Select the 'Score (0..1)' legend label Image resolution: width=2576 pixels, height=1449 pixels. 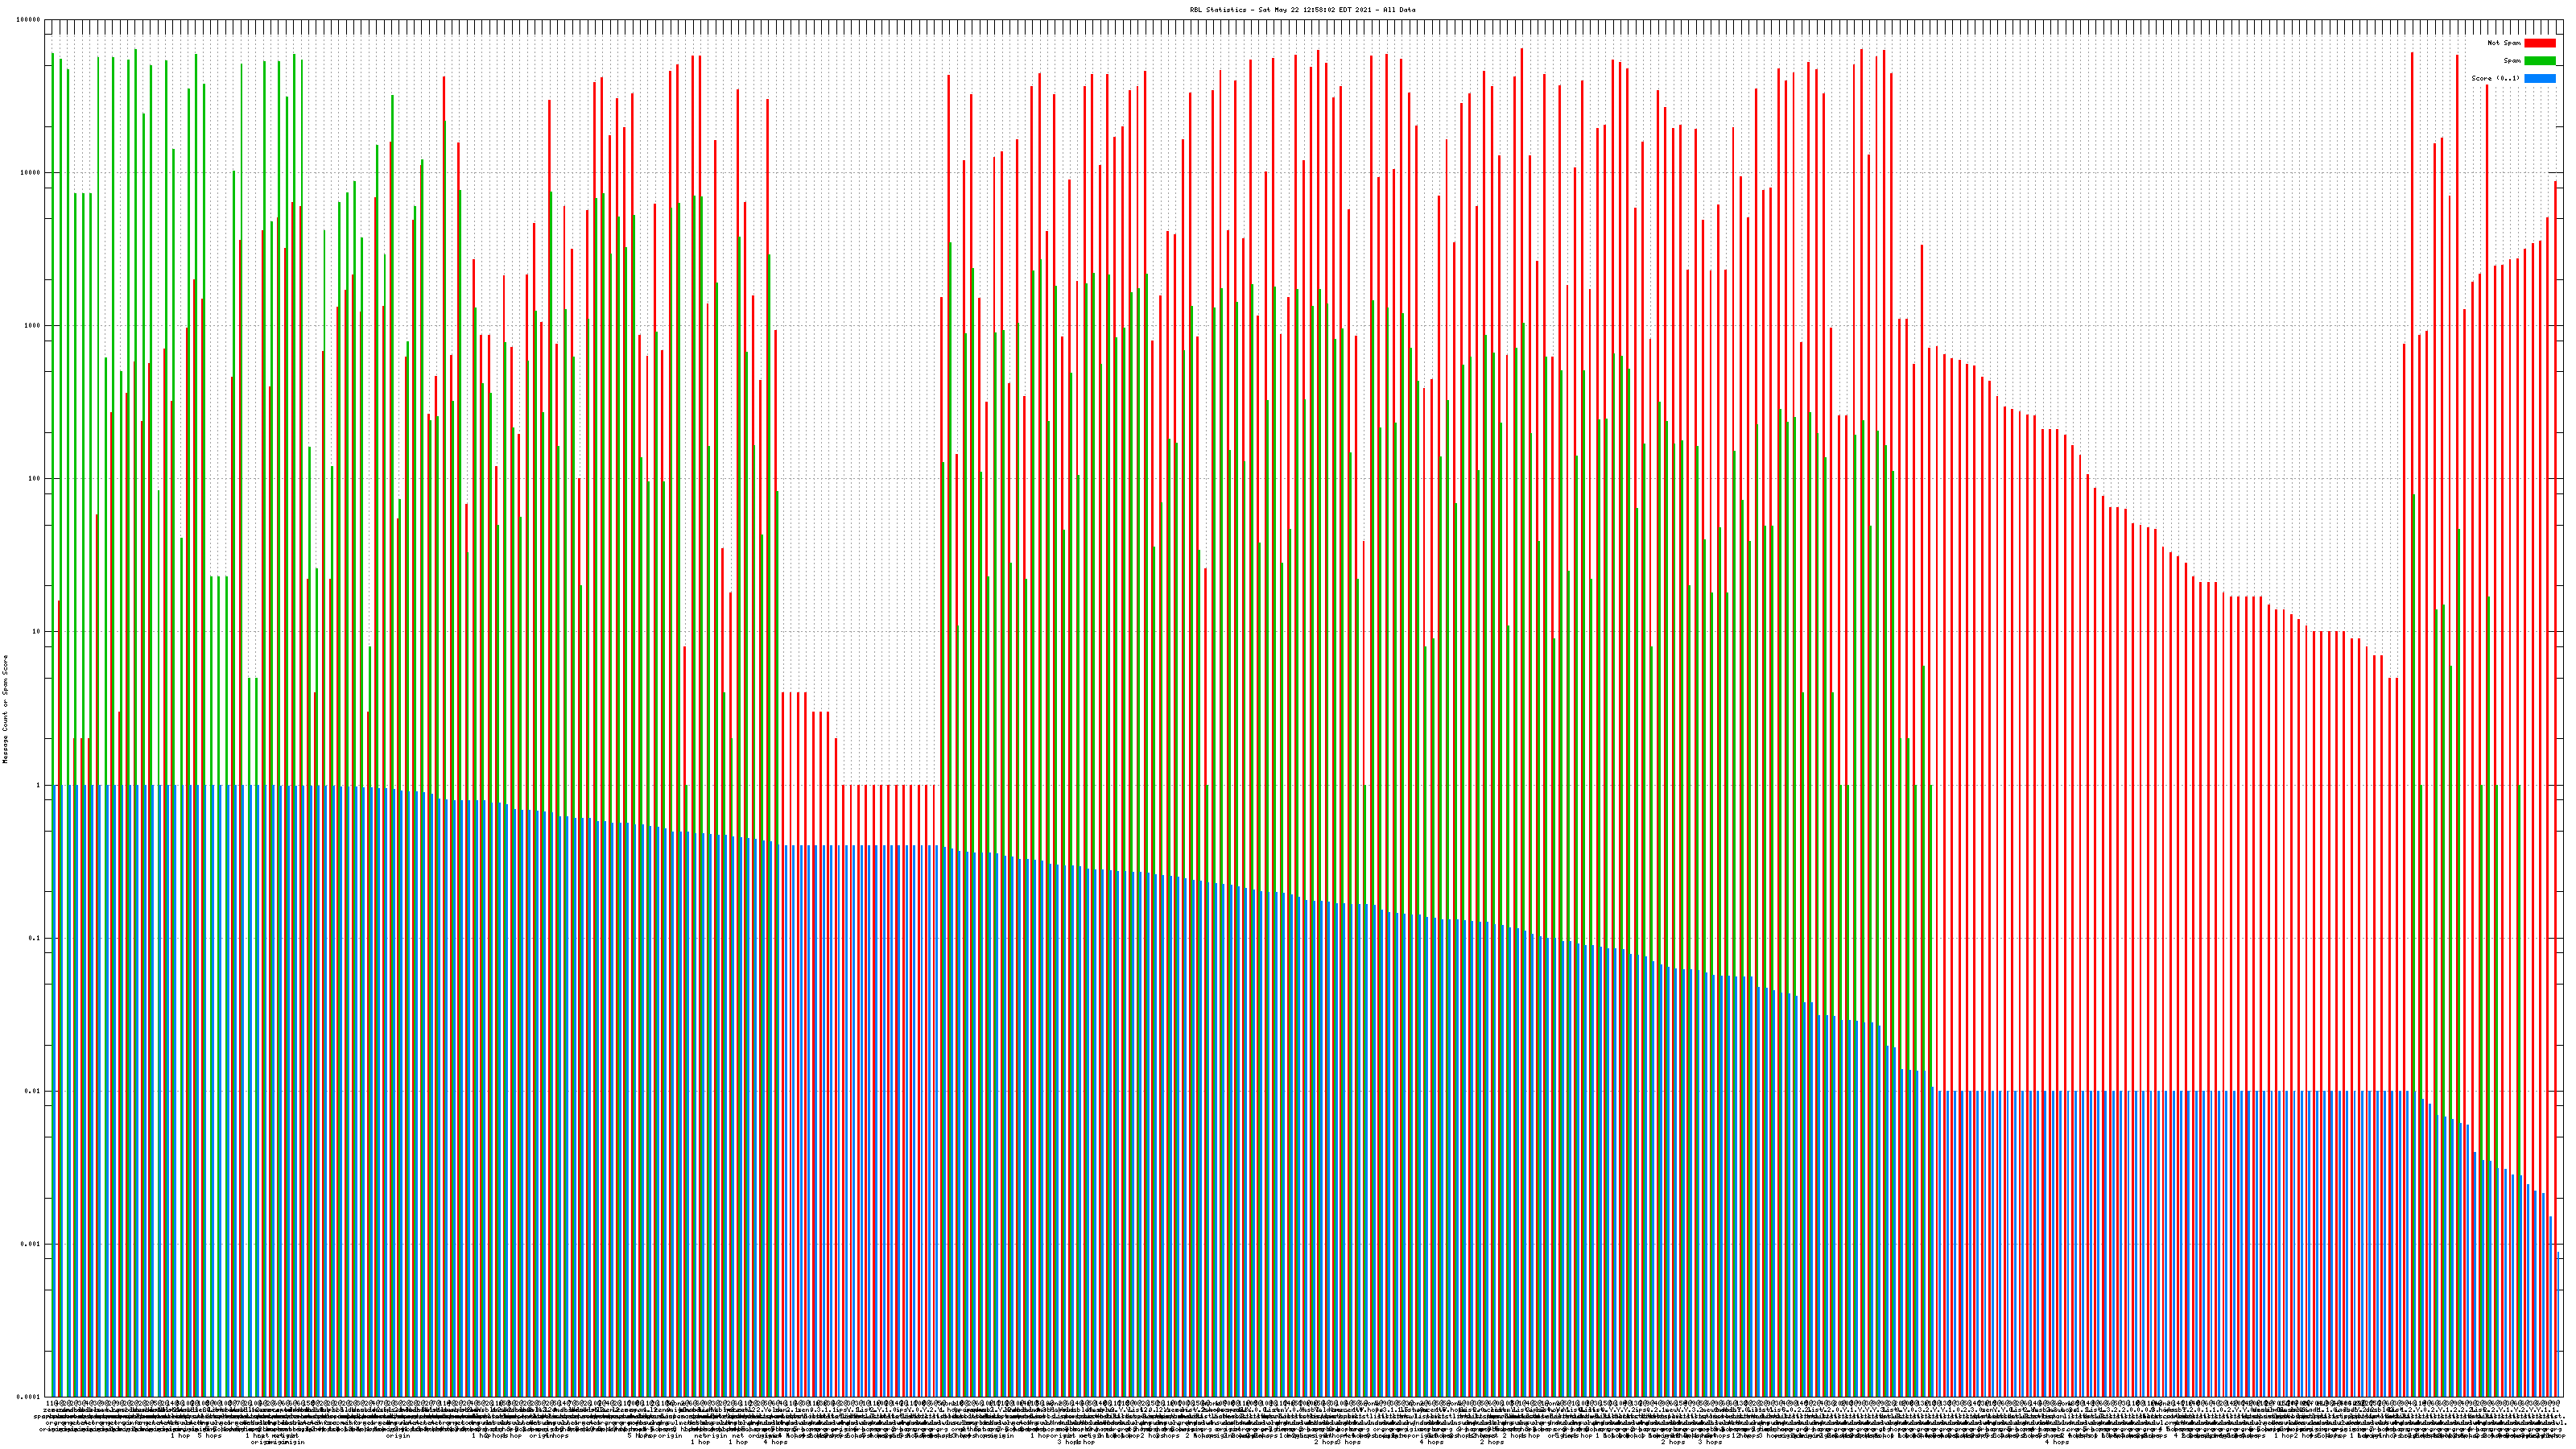2495,78
